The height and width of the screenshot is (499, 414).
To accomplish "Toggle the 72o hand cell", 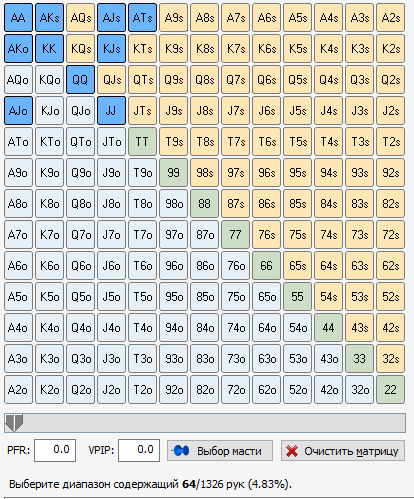I will click(x=235, y=390).
